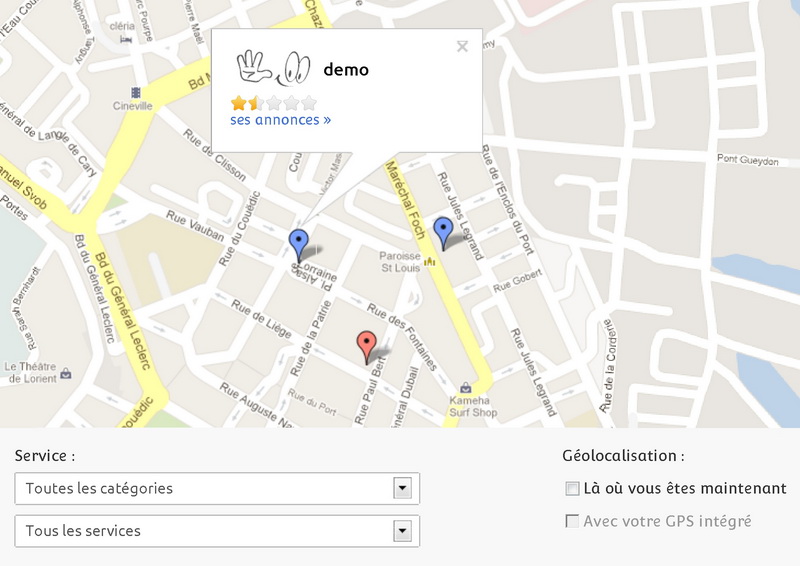Click the star rating in demo popup
The width and height of the screenshot is (800, 566).
click(274, 103)
